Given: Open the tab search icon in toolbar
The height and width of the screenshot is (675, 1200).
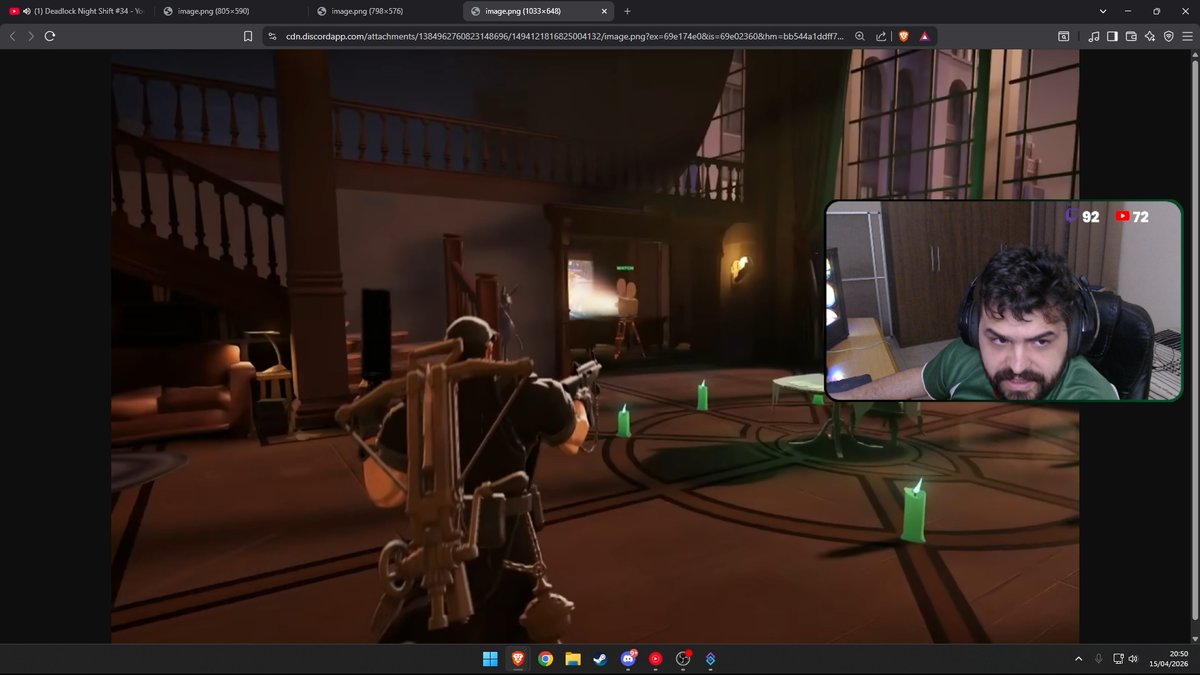Looking at the screenshot, I should tap(1064, 36).
